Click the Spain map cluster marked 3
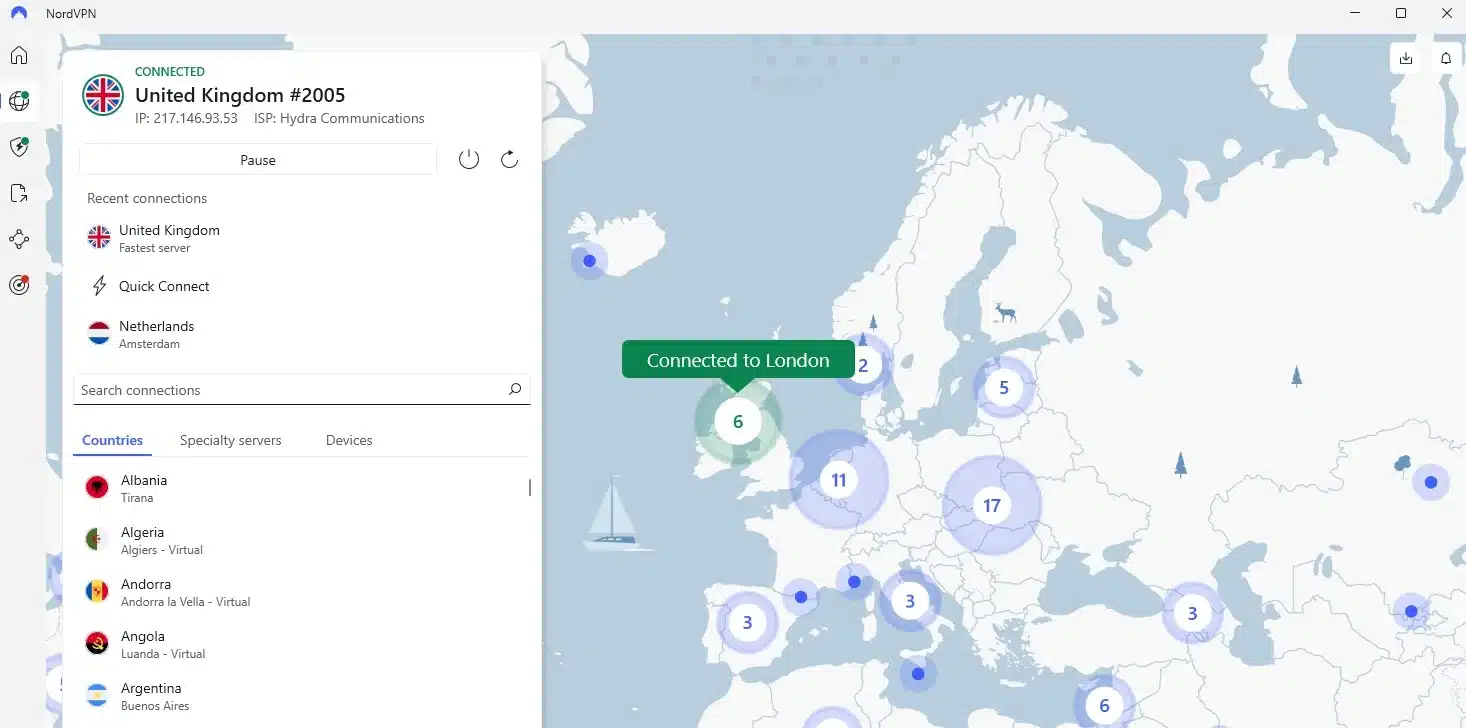The width and height of the screenshot is (1466, 728). pyautogui.click(x=747, y=623)
